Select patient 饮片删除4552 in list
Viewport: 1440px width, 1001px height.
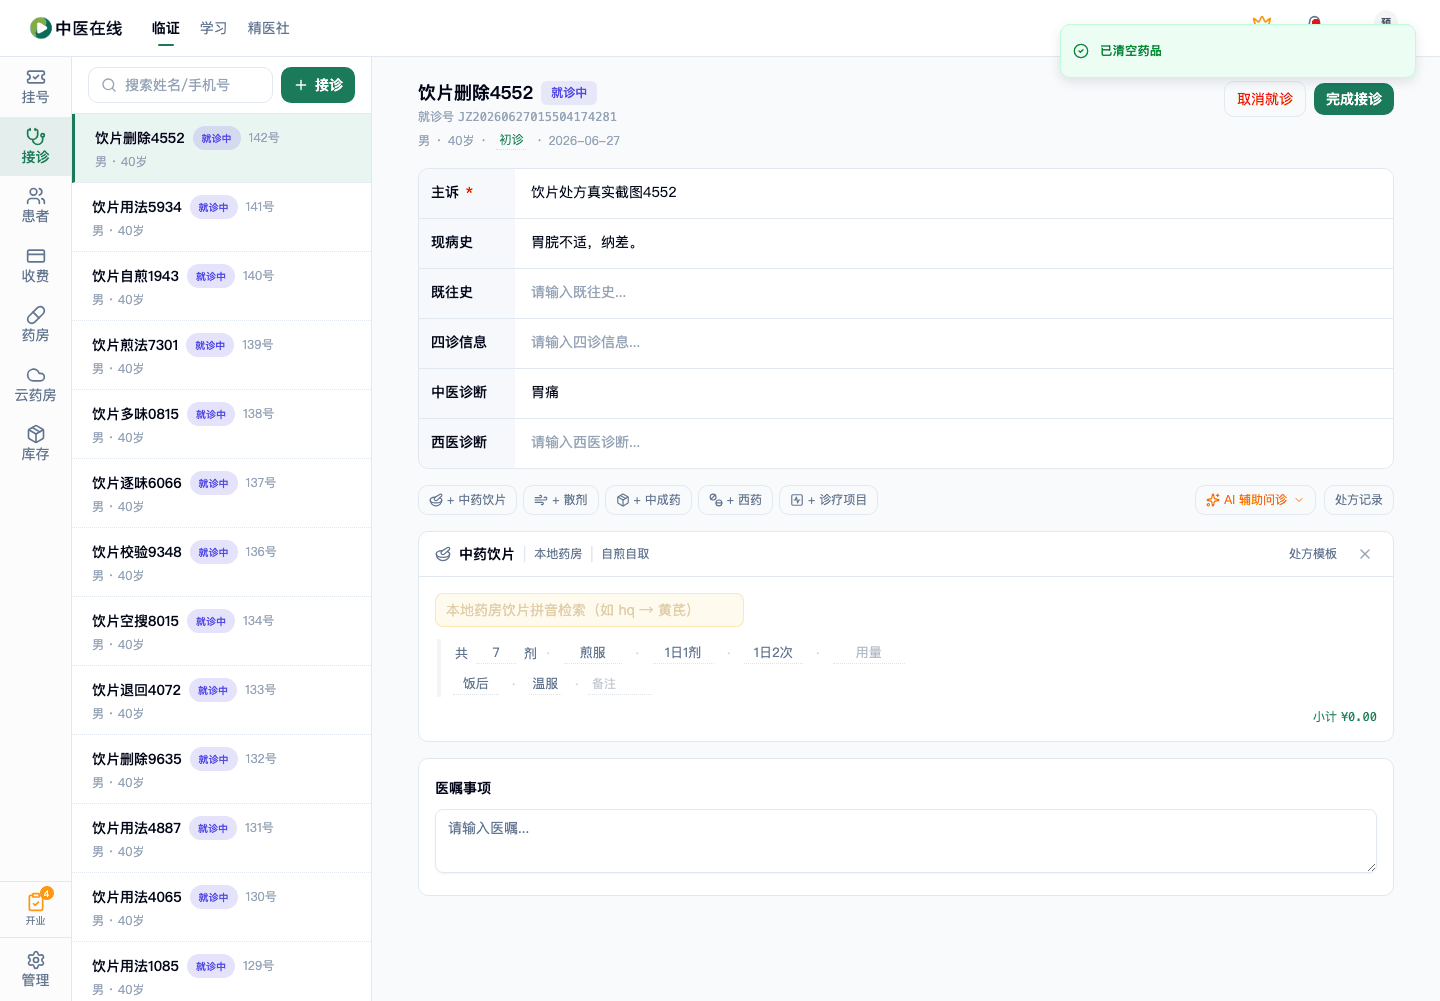point(222,148)
